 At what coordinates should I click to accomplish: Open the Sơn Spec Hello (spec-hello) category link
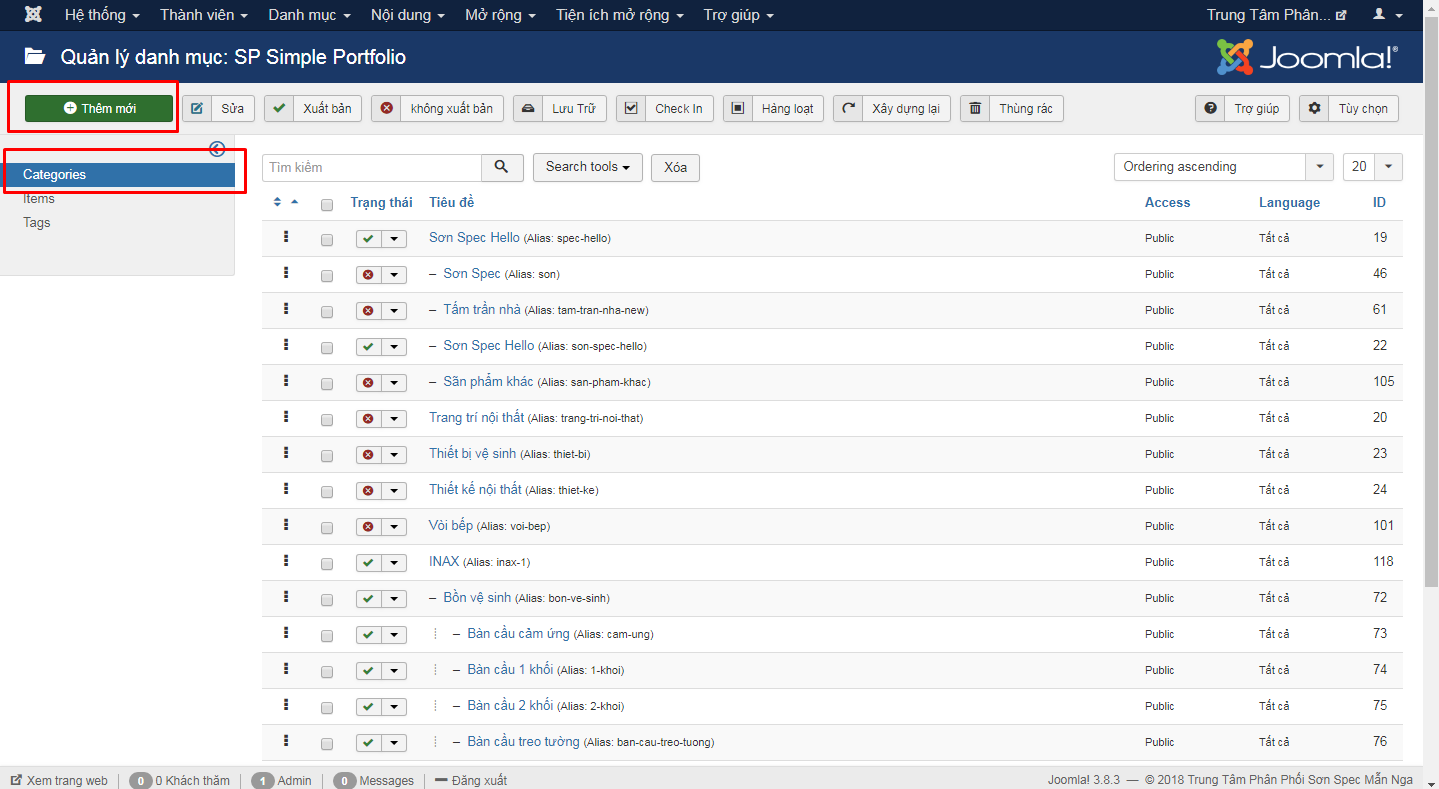pyautogui.click(x=474, y=237)
